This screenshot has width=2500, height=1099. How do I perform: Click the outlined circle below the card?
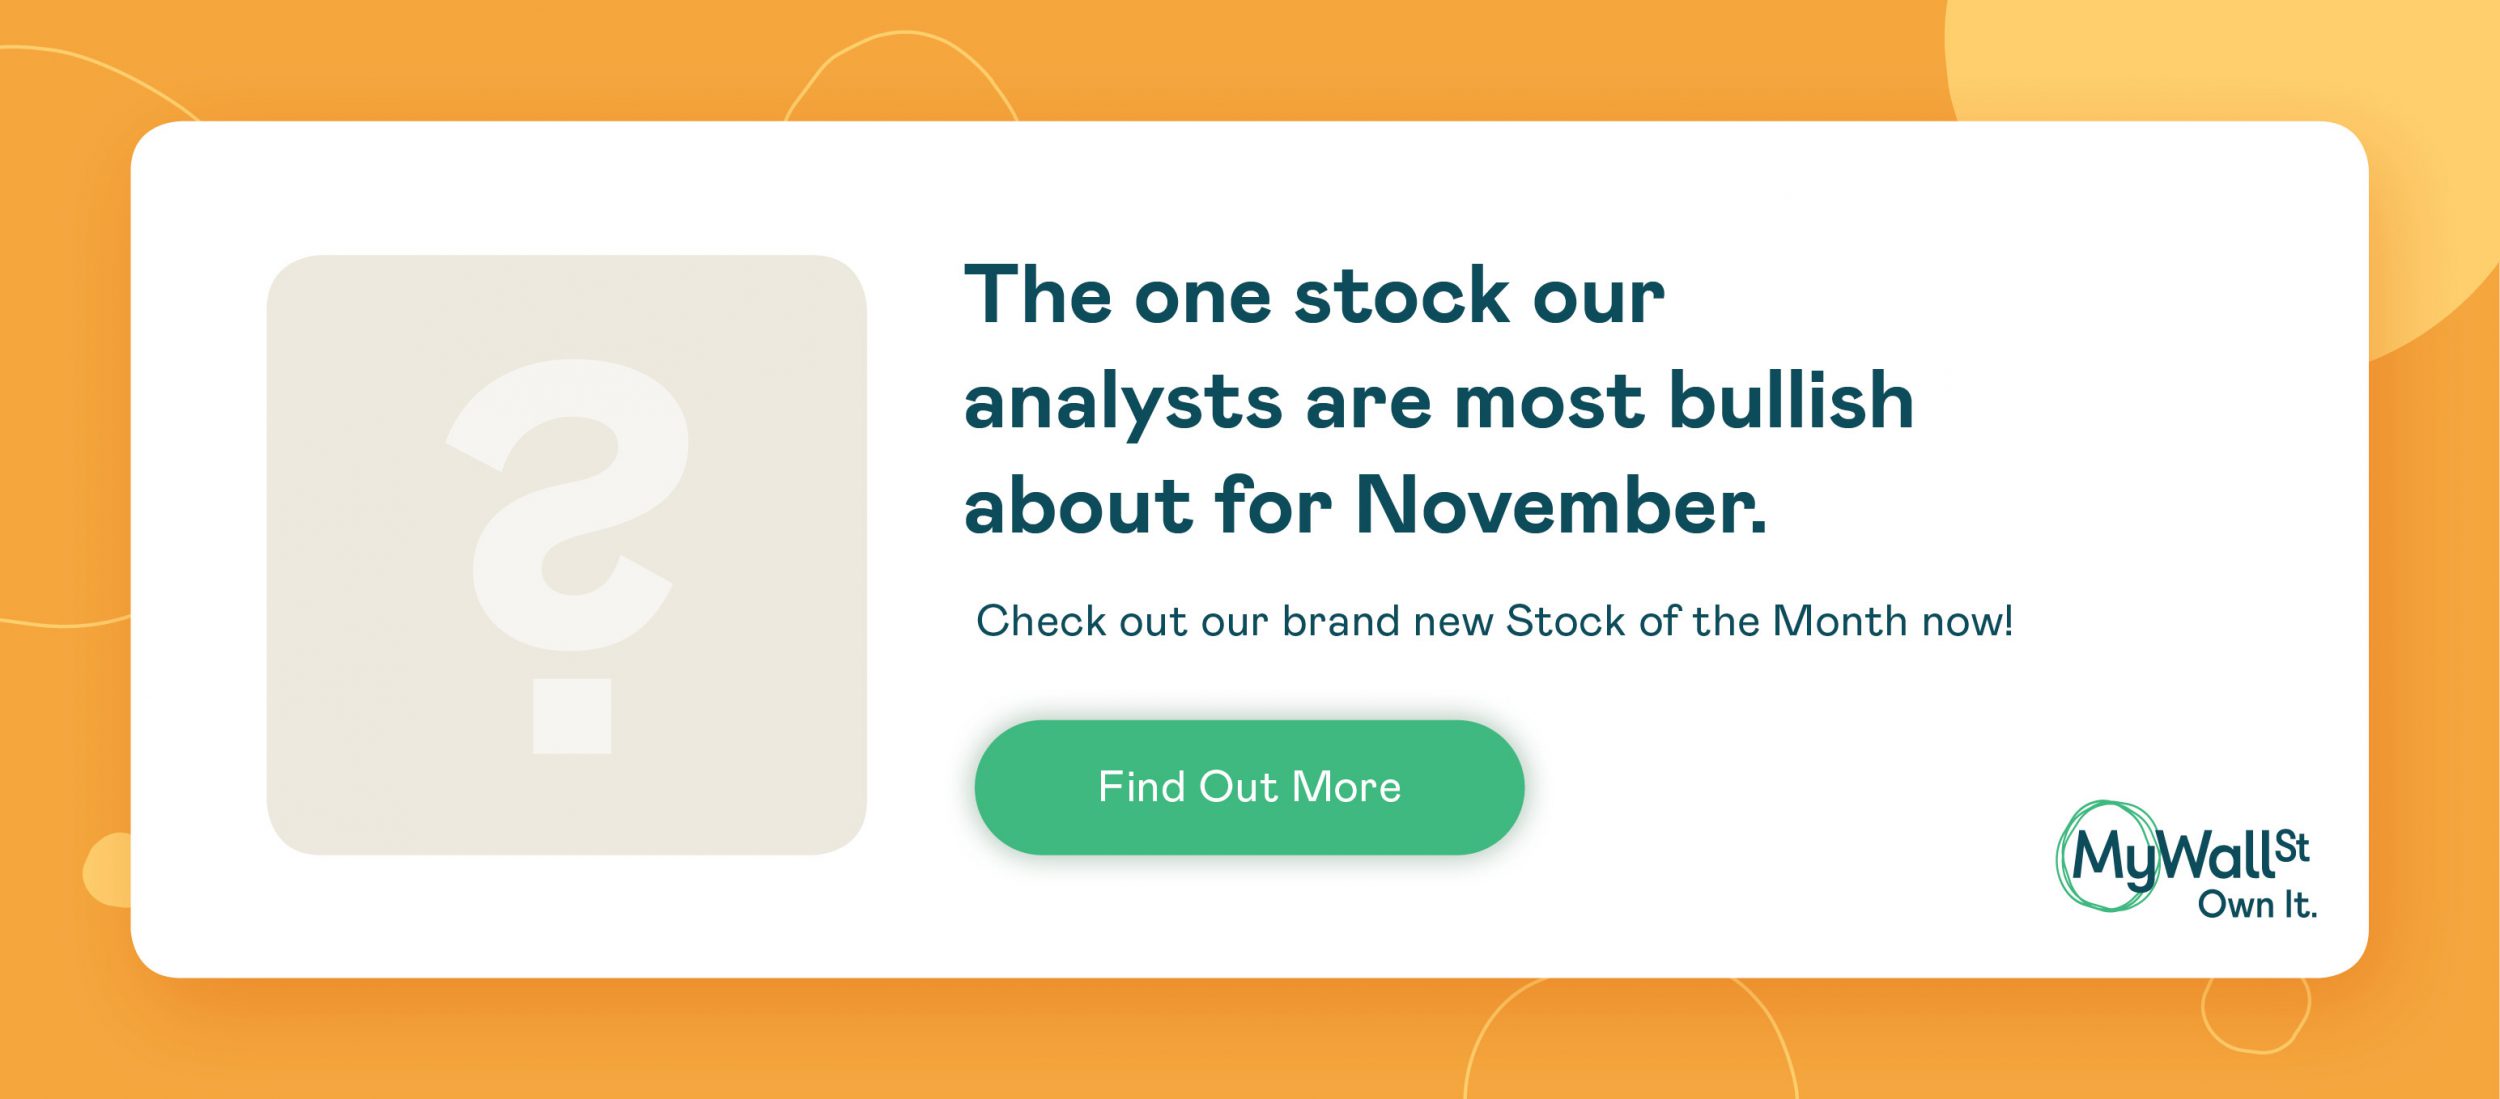pos(1630,1040)
